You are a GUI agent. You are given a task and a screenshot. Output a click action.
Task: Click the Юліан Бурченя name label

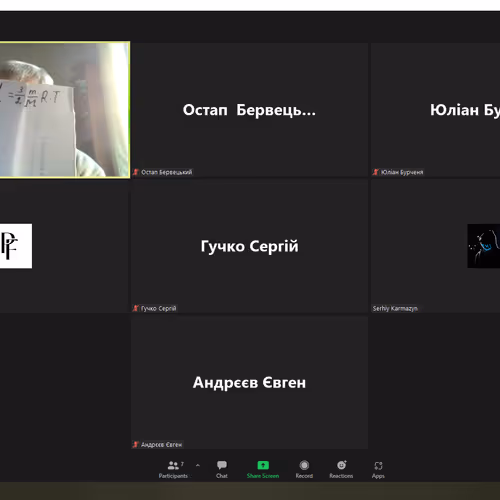(402, 172)
